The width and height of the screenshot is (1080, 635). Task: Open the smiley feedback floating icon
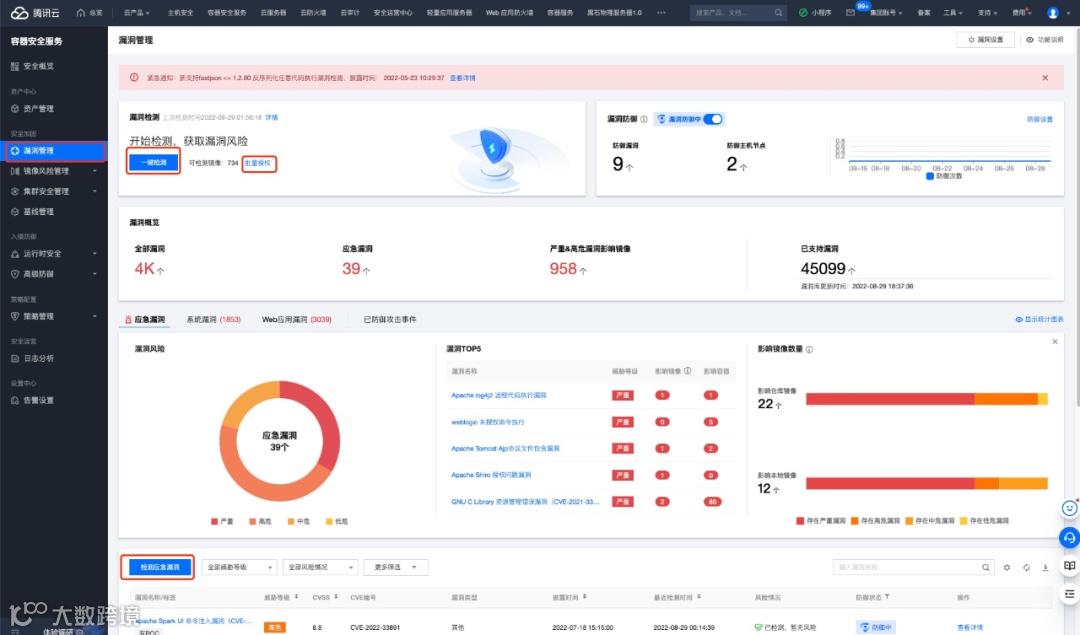1069,508
